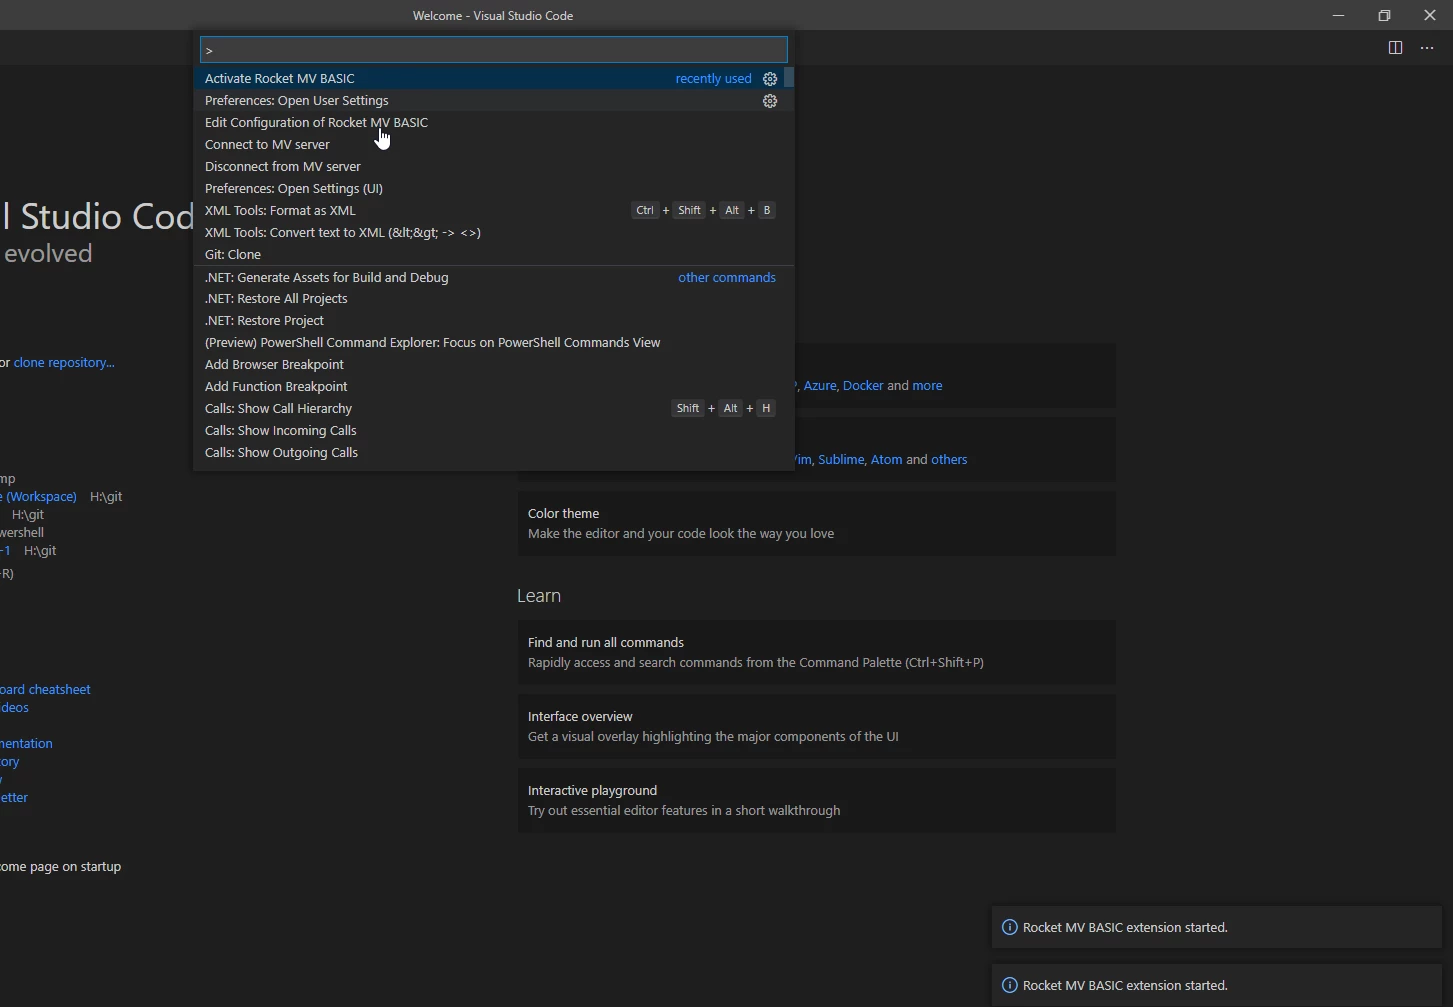The height and width of the screenshot is (1007, 1453).
Task: Open the Color theme card
Action: tap(816, 523)
